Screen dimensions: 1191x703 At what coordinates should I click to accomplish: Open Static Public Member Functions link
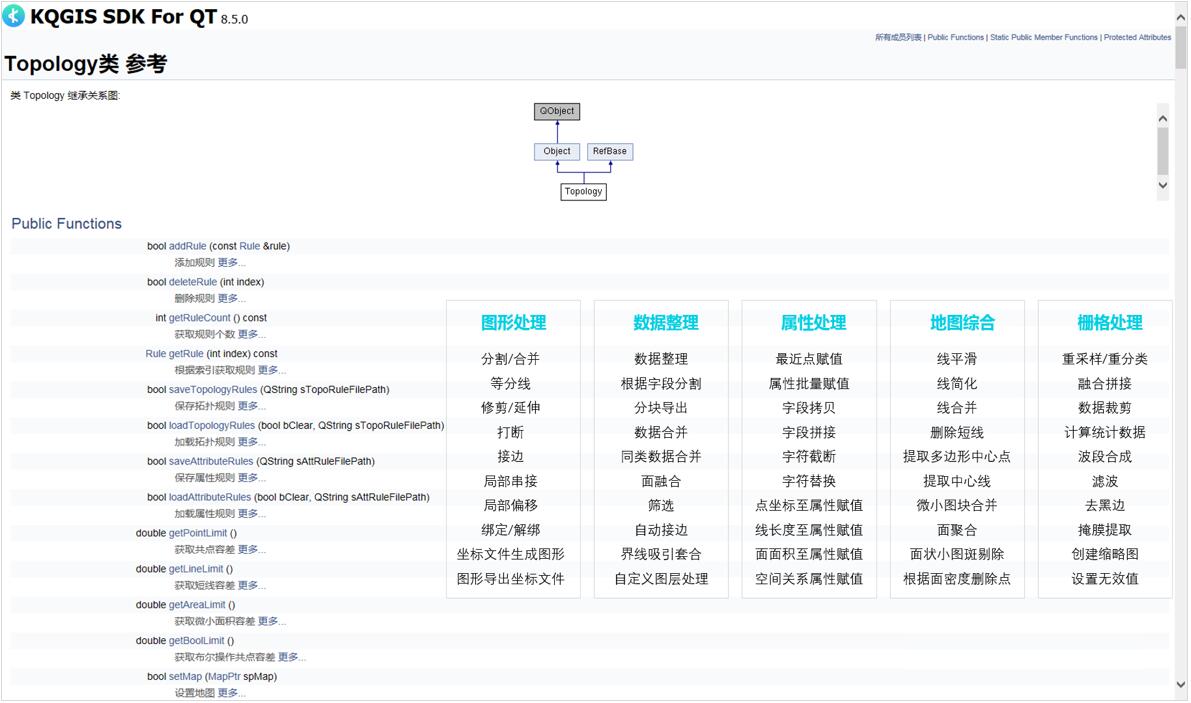pyautogui.click(x=1043, y=38)
